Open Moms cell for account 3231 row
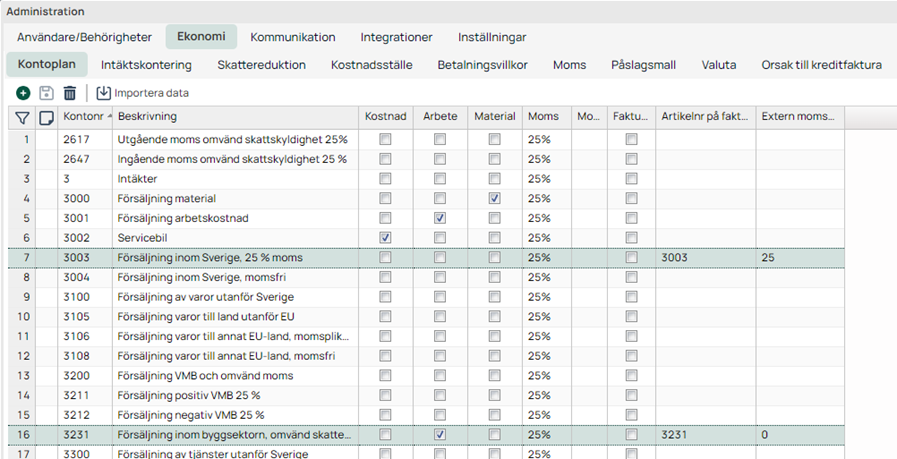Screen dimensions: 897x459 [546, 434]
